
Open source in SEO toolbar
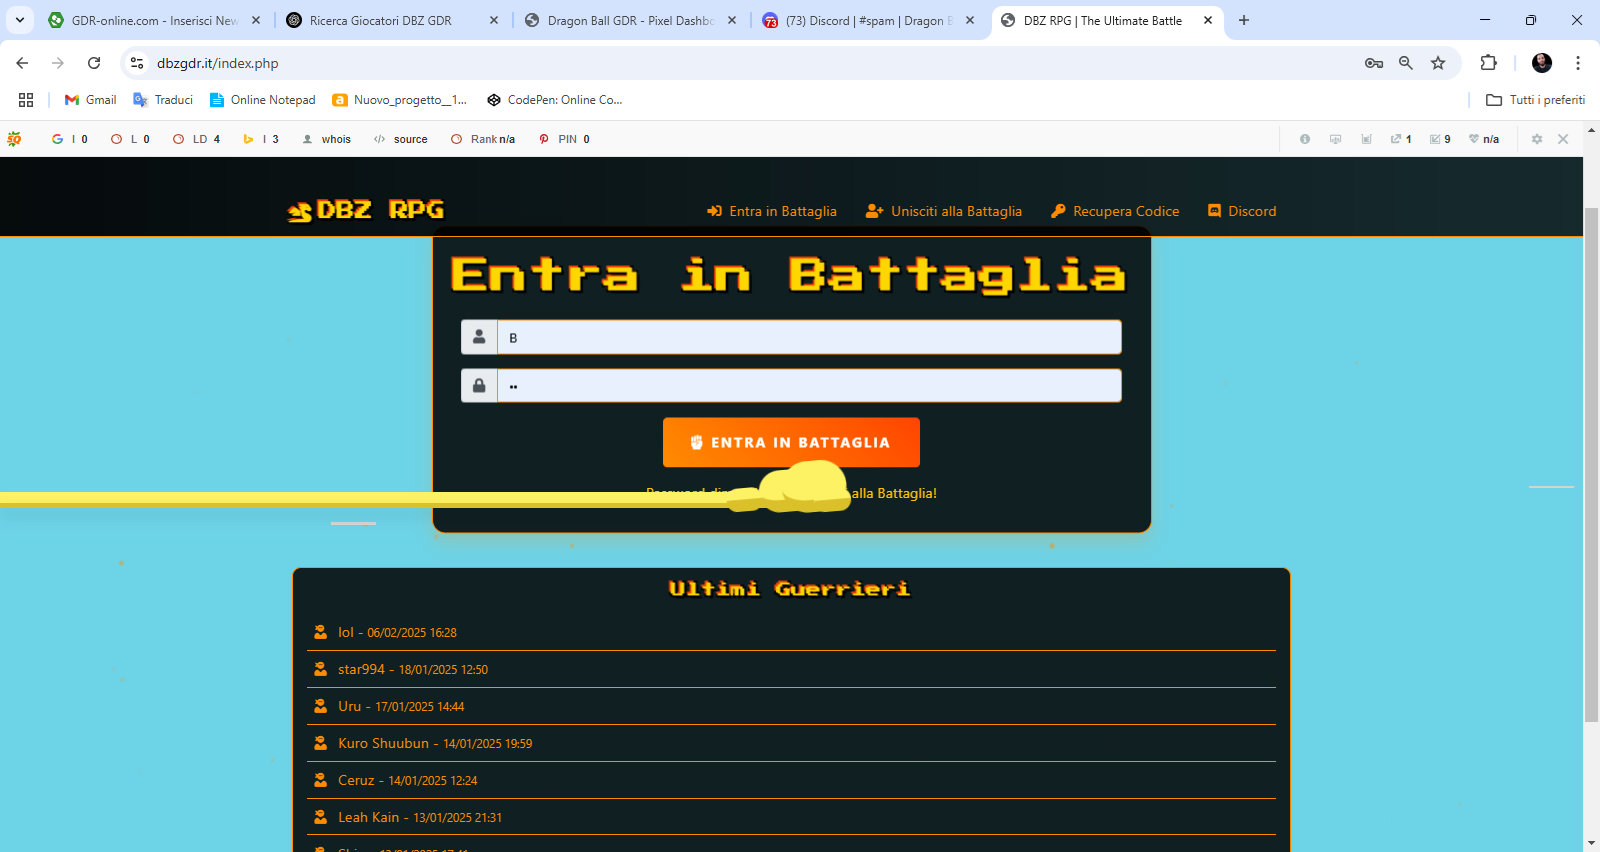401,139
